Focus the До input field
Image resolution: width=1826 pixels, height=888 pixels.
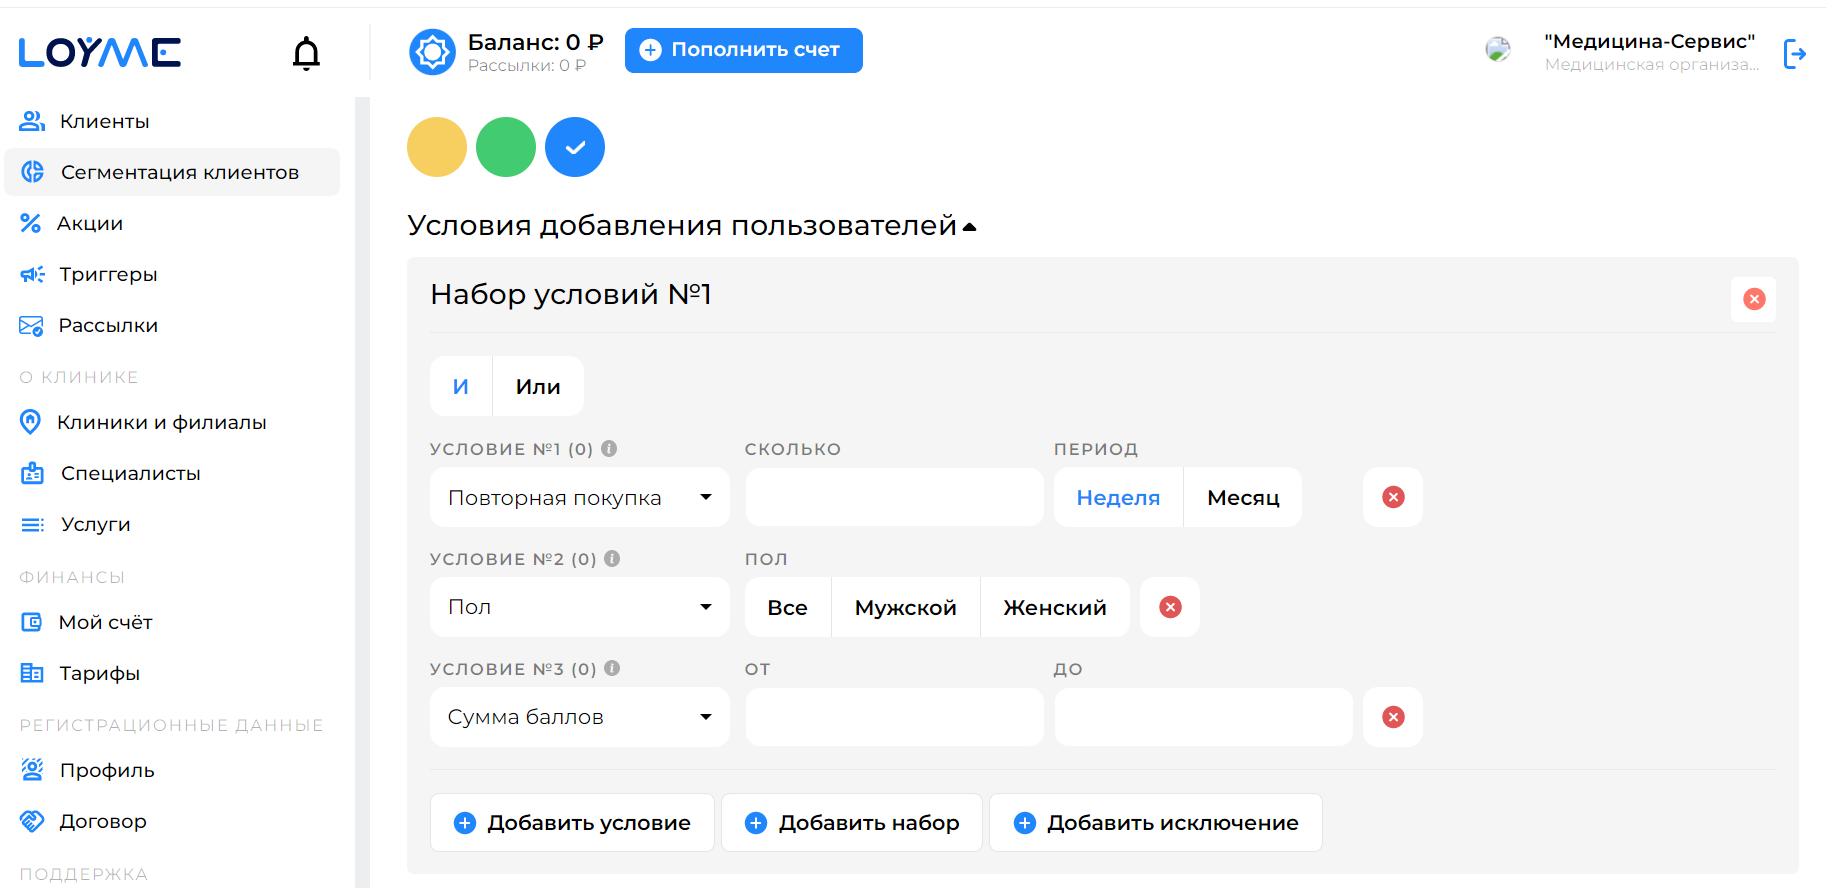pyautogui.click(x=1203, y=717)
